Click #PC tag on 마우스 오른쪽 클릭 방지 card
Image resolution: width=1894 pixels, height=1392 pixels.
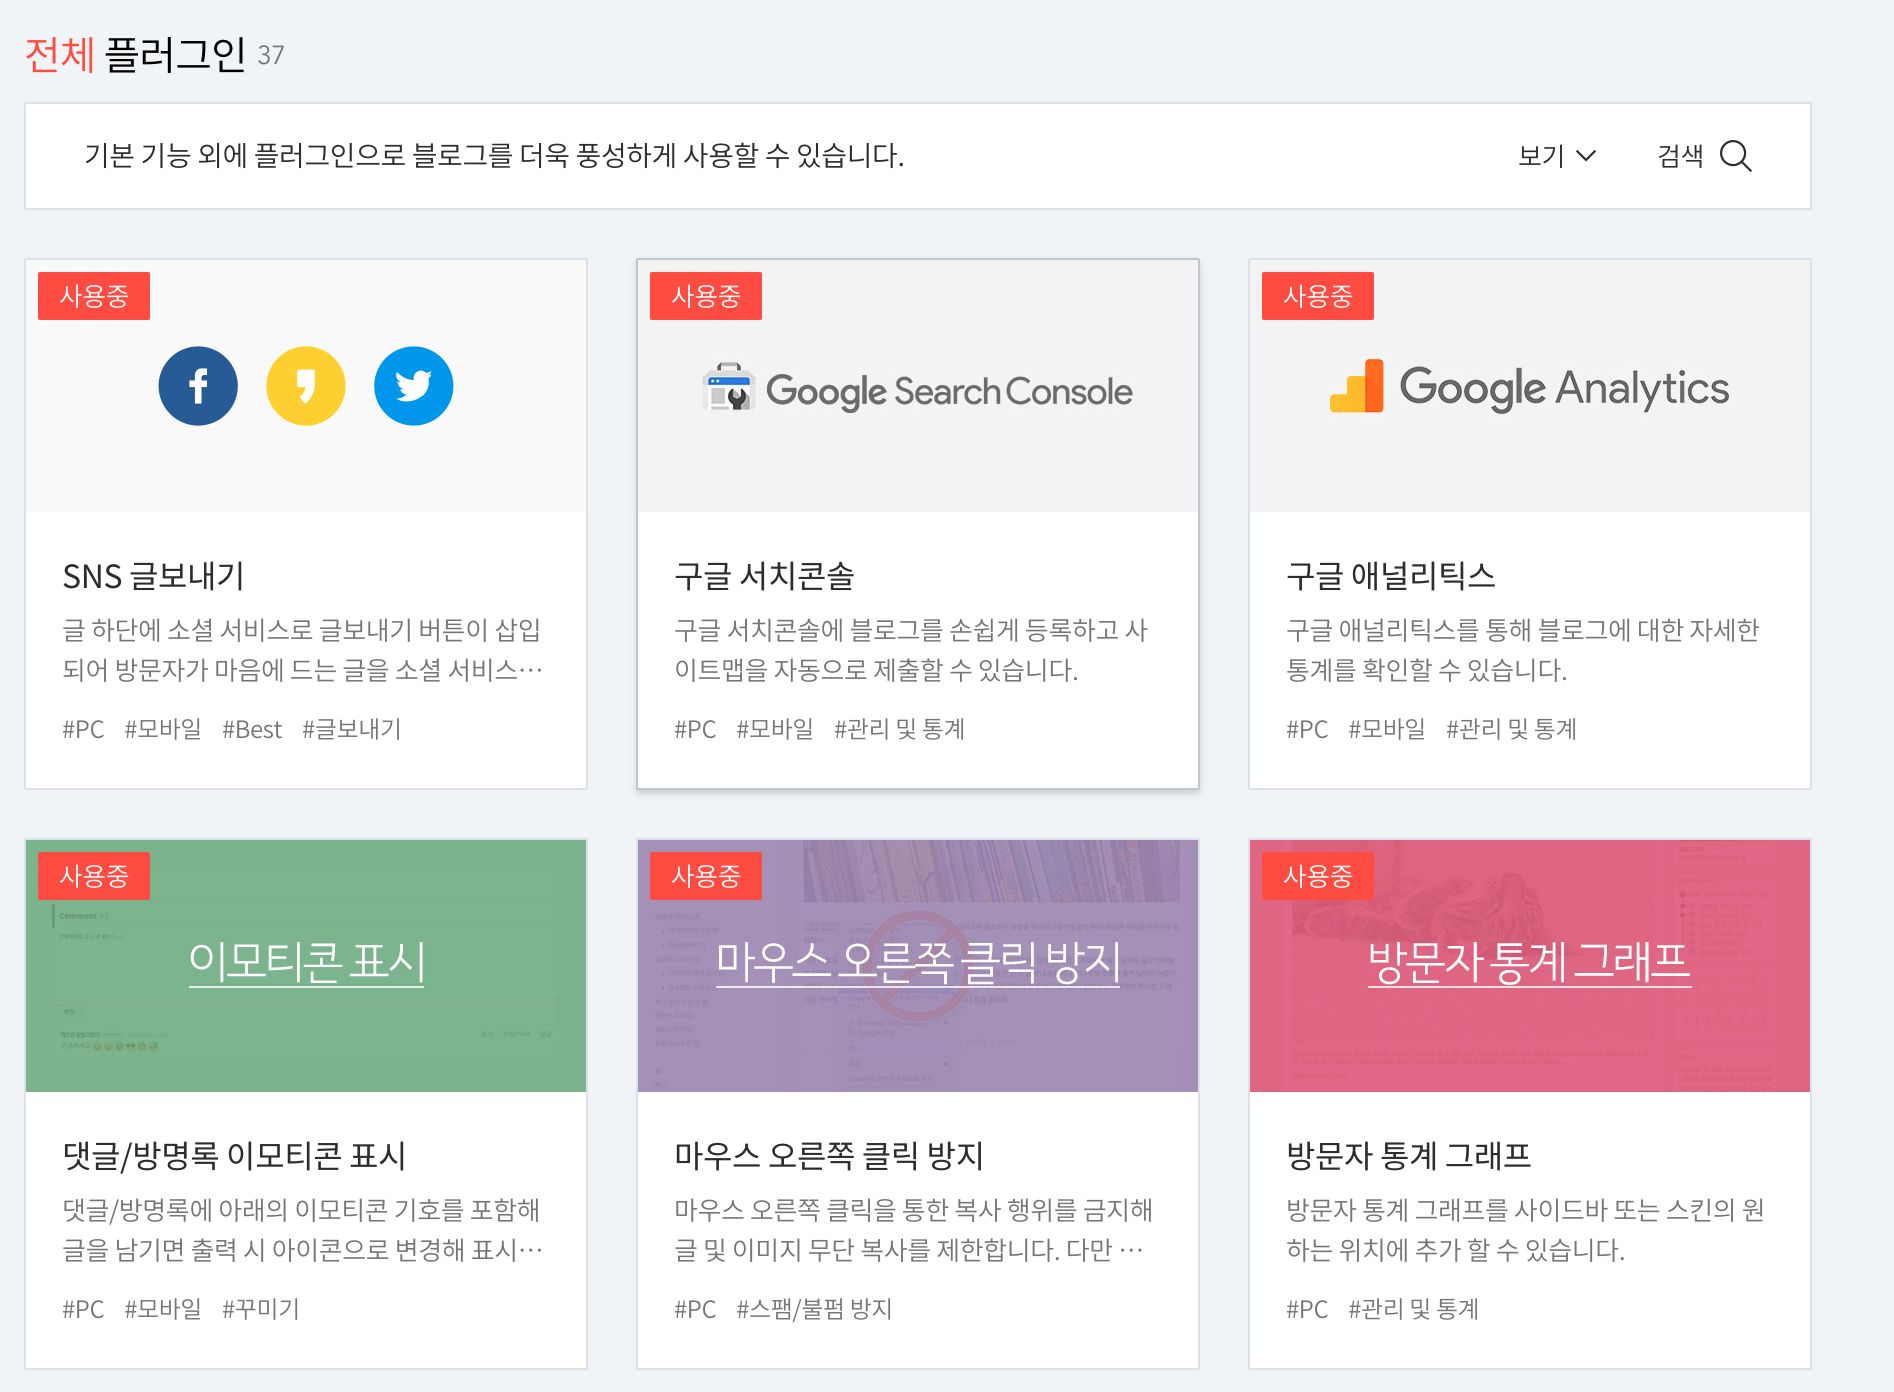click(x=695, y=1310)
